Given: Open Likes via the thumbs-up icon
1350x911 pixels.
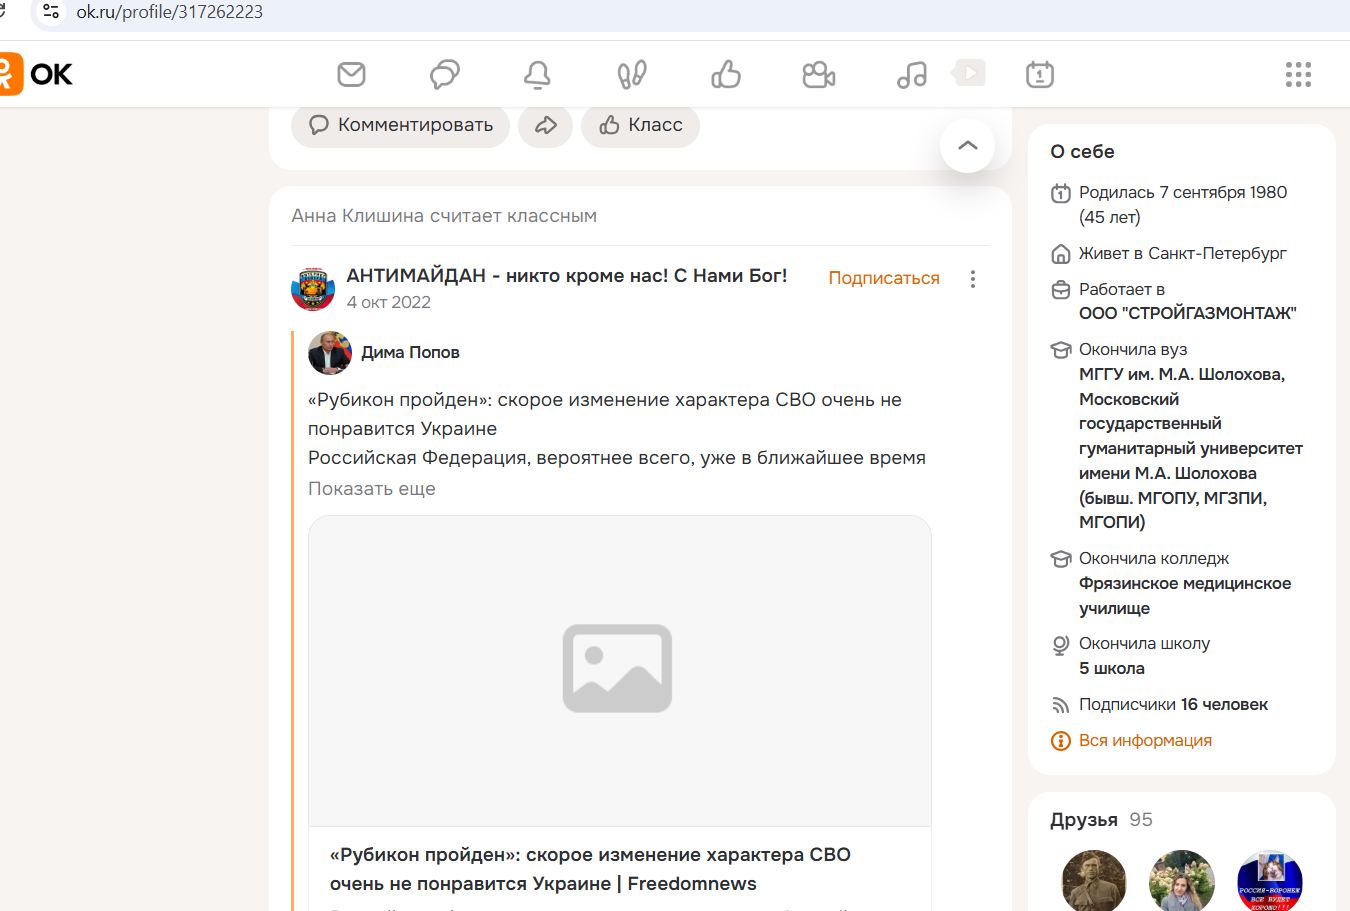Looking at the screenshot, I should pos(725,74).
